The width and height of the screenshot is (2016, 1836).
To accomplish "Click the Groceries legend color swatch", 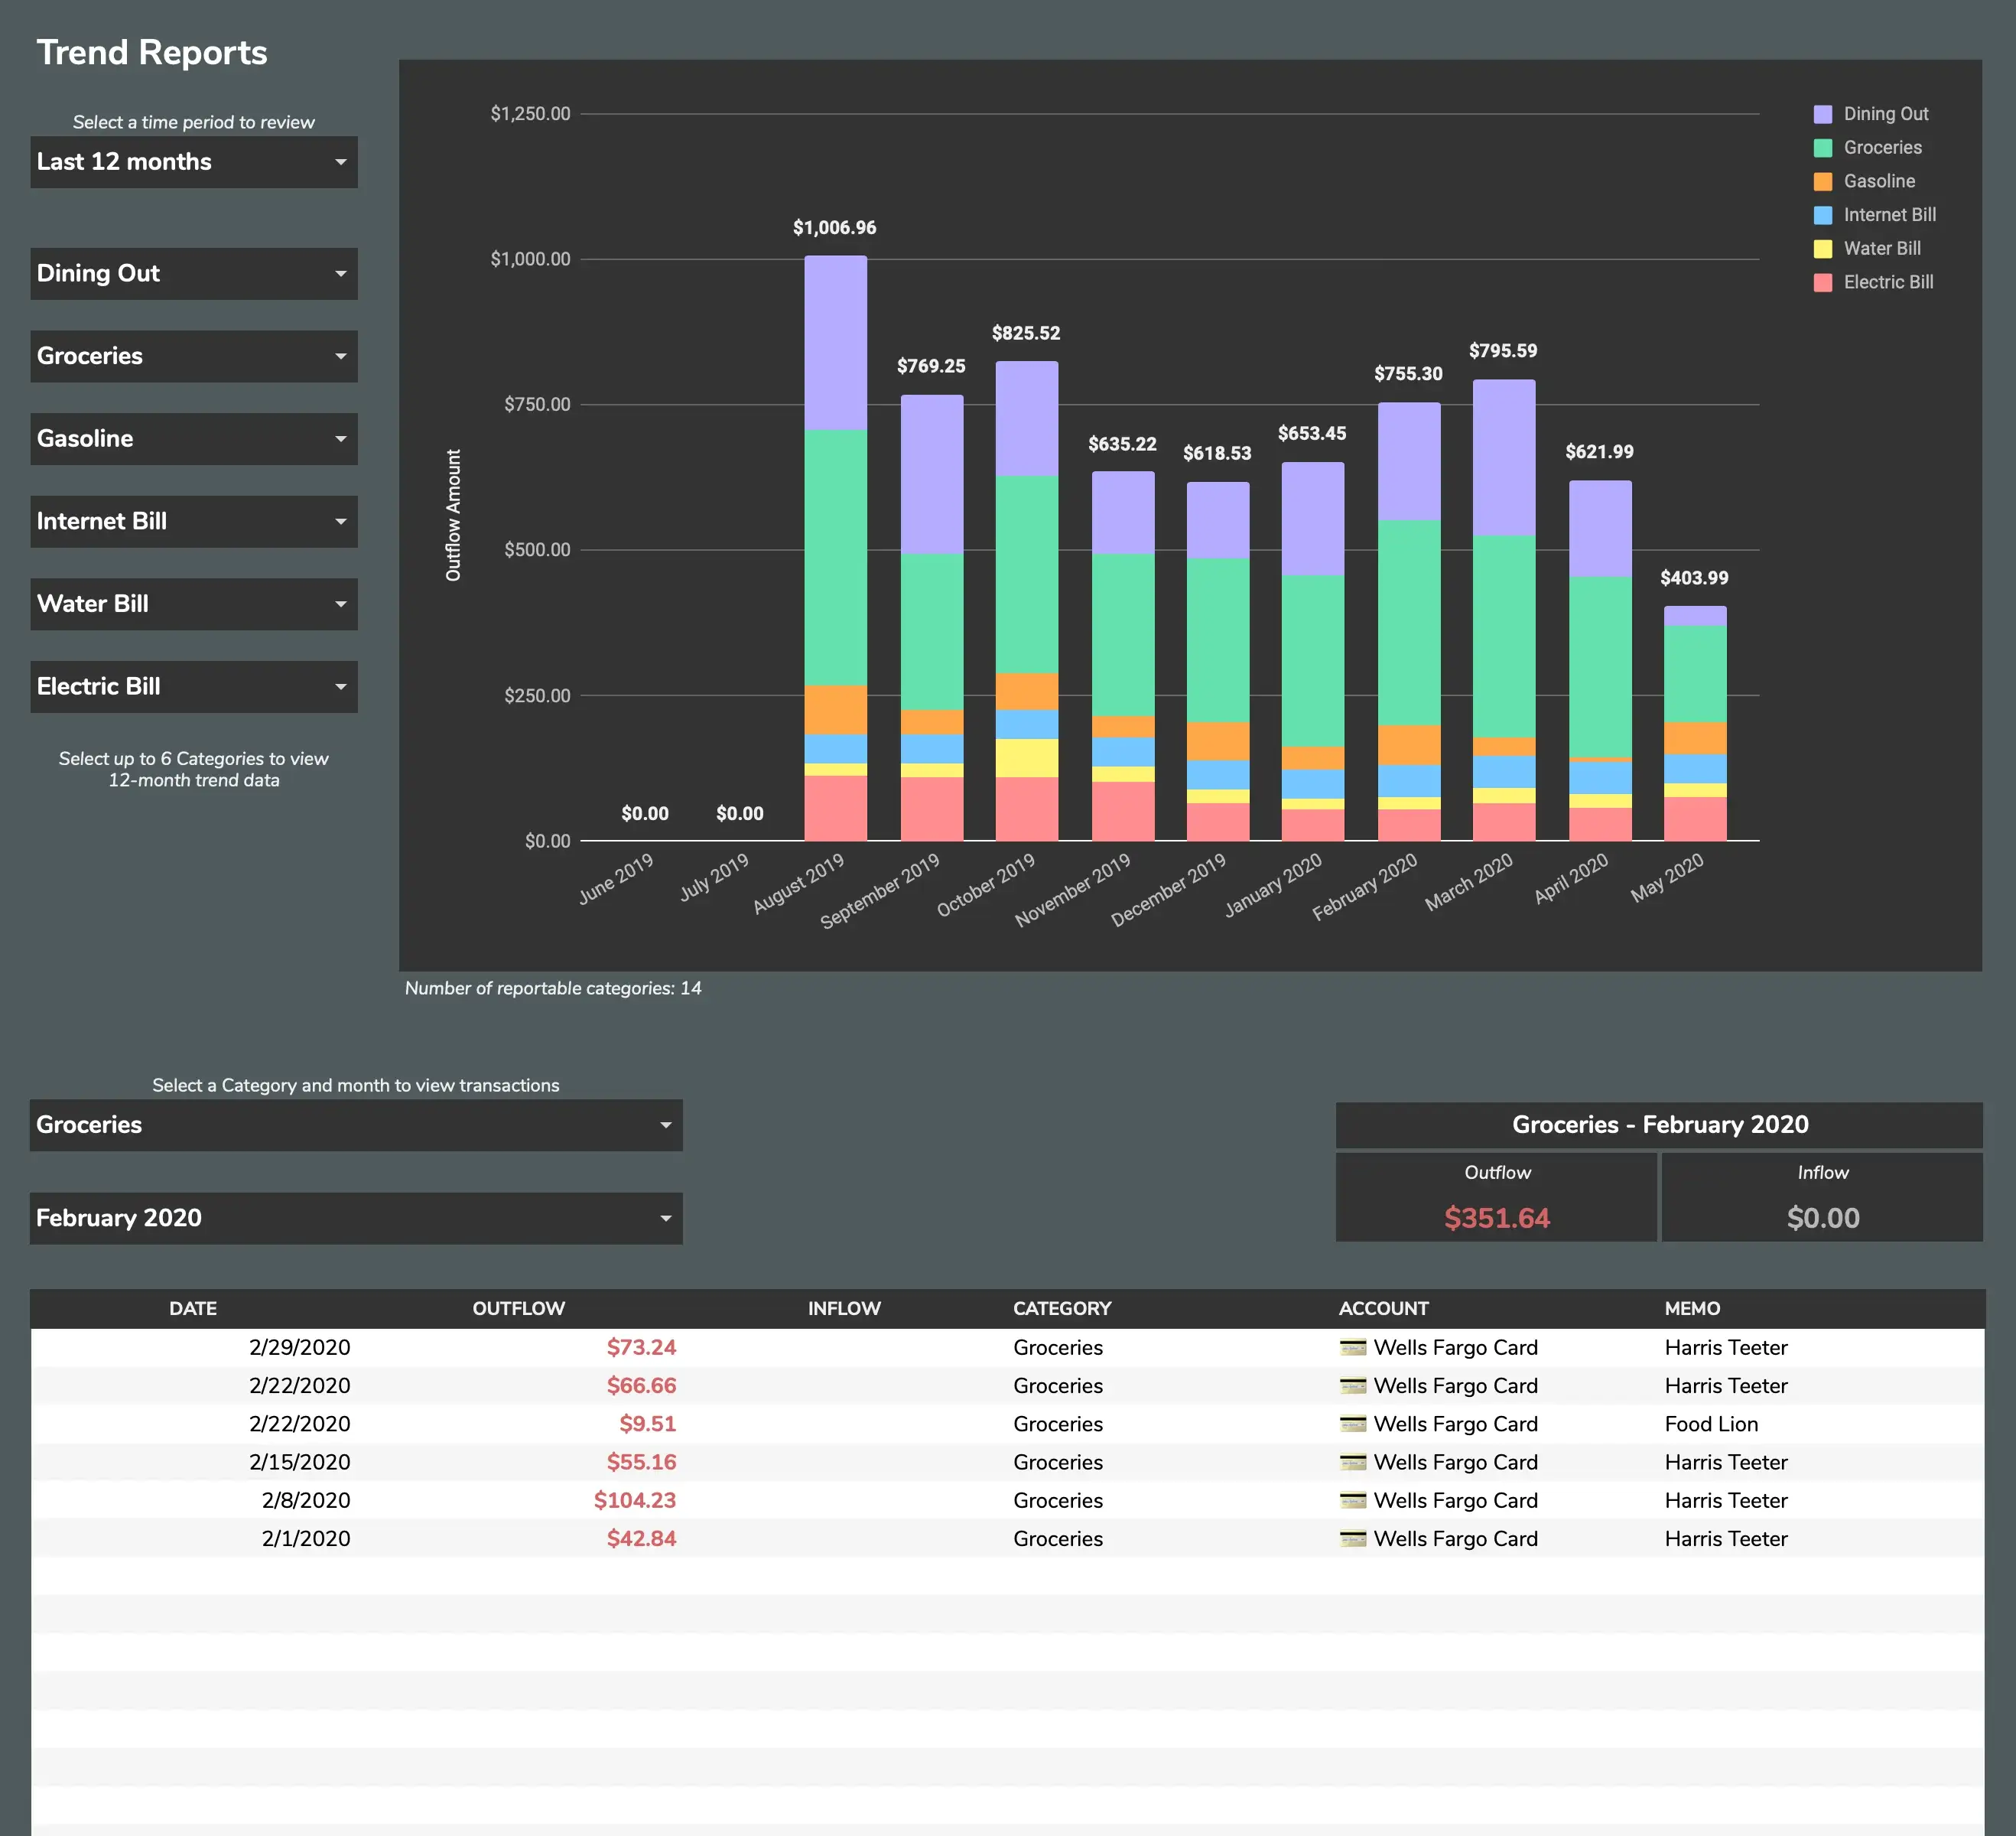I will click(x=1823, y=148).
